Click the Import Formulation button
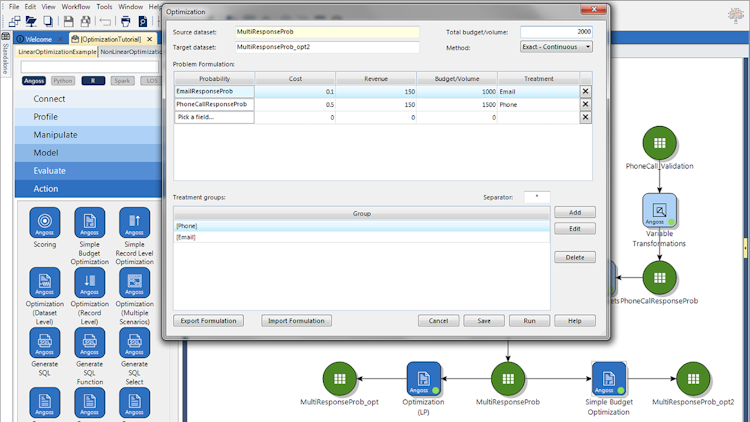 pos(296,321)
